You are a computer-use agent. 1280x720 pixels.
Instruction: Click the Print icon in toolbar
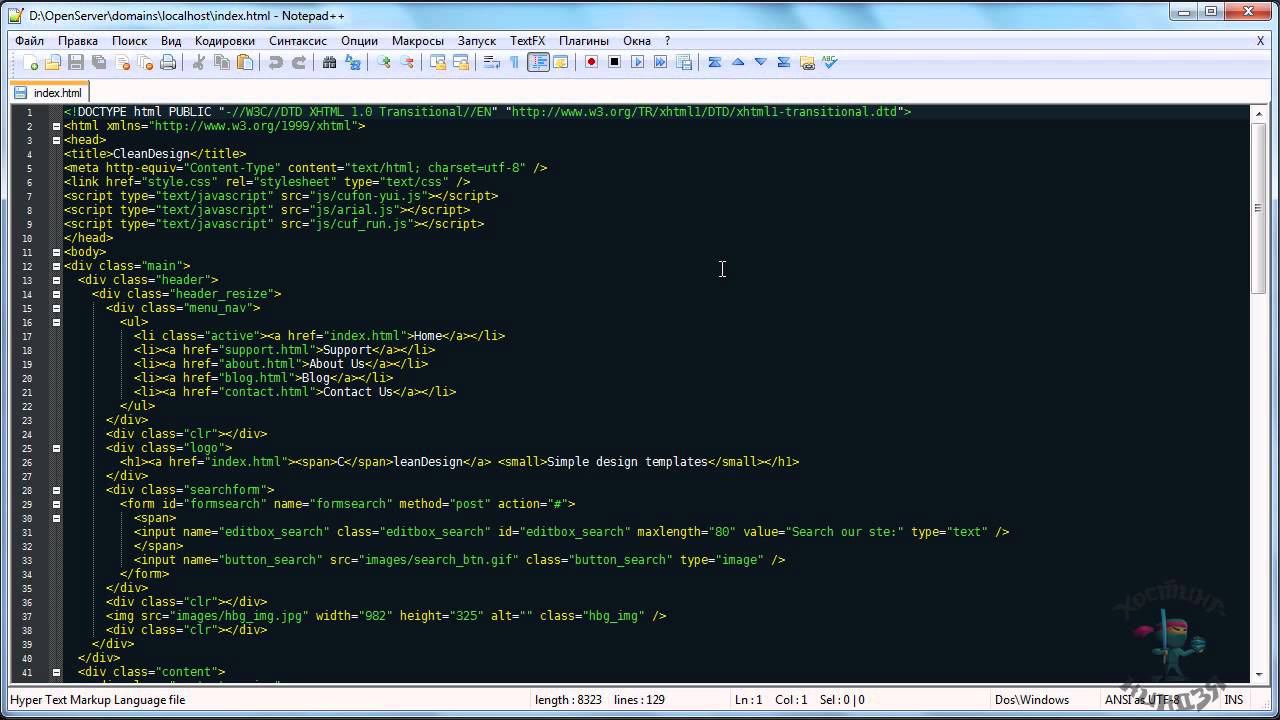pyautogui.click(x=168, y=63)
